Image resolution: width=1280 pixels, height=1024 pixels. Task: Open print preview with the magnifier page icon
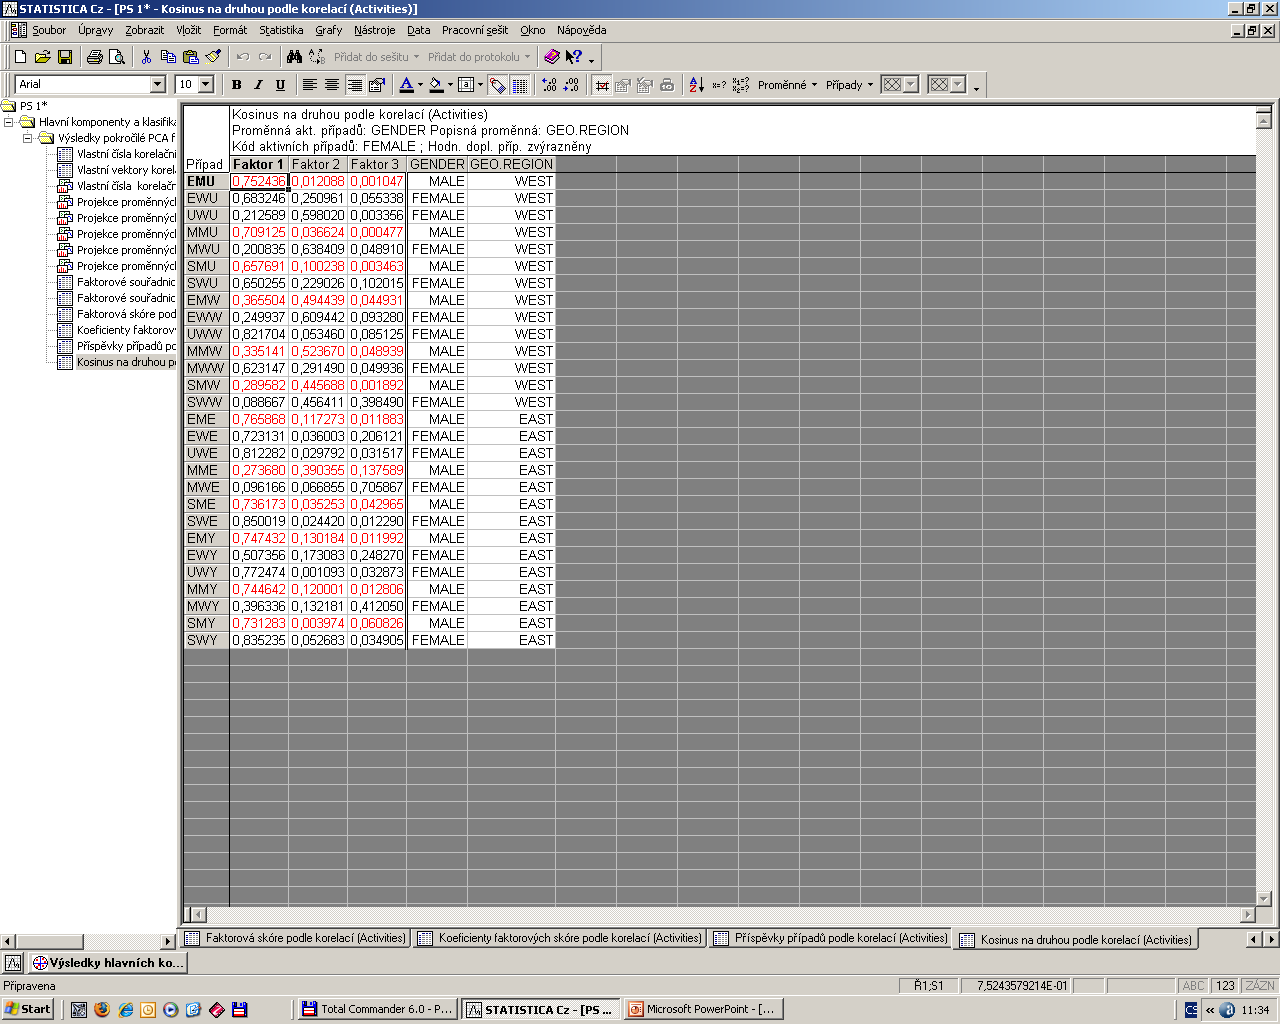pyautogui.click(x=117, y=57)
